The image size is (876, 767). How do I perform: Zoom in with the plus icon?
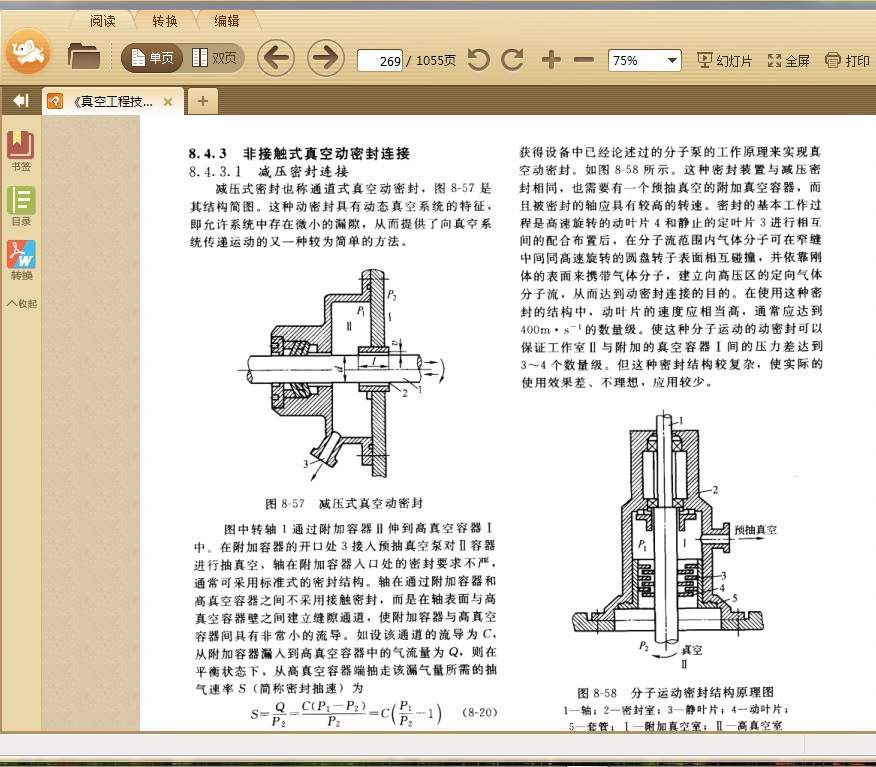pos(551,59)
